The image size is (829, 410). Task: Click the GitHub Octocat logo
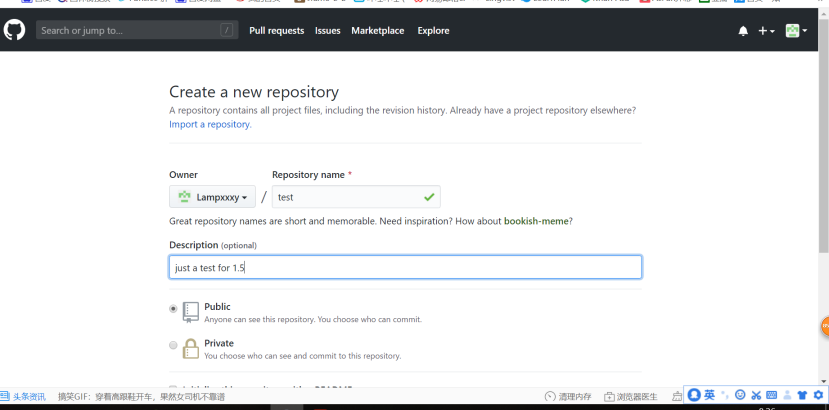14,31
